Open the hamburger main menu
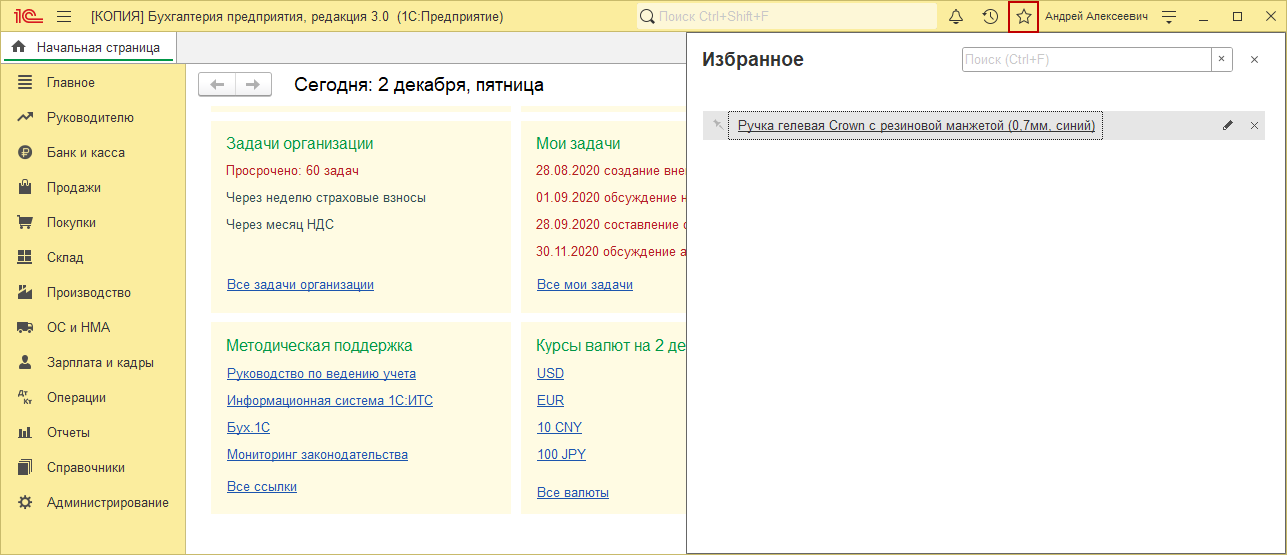This screenshot has width=1287, height=555. pos(64,17)
